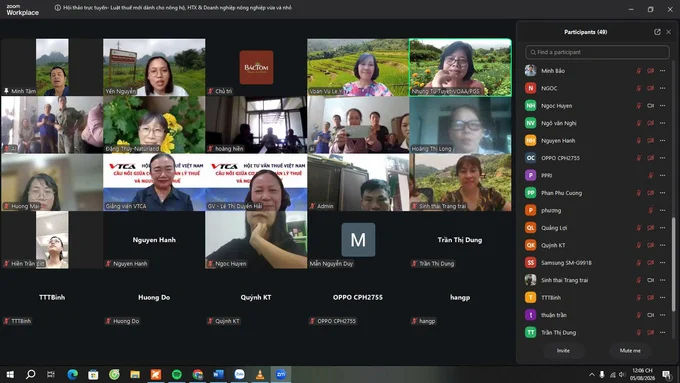Click TTTBinh's muted microphone icon

coord(639,298)
